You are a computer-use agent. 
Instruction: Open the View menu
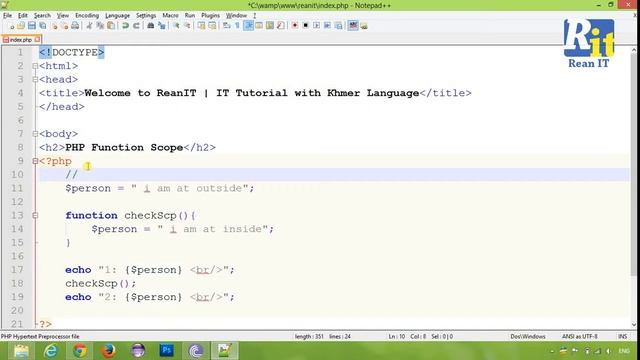click(62, 16)
